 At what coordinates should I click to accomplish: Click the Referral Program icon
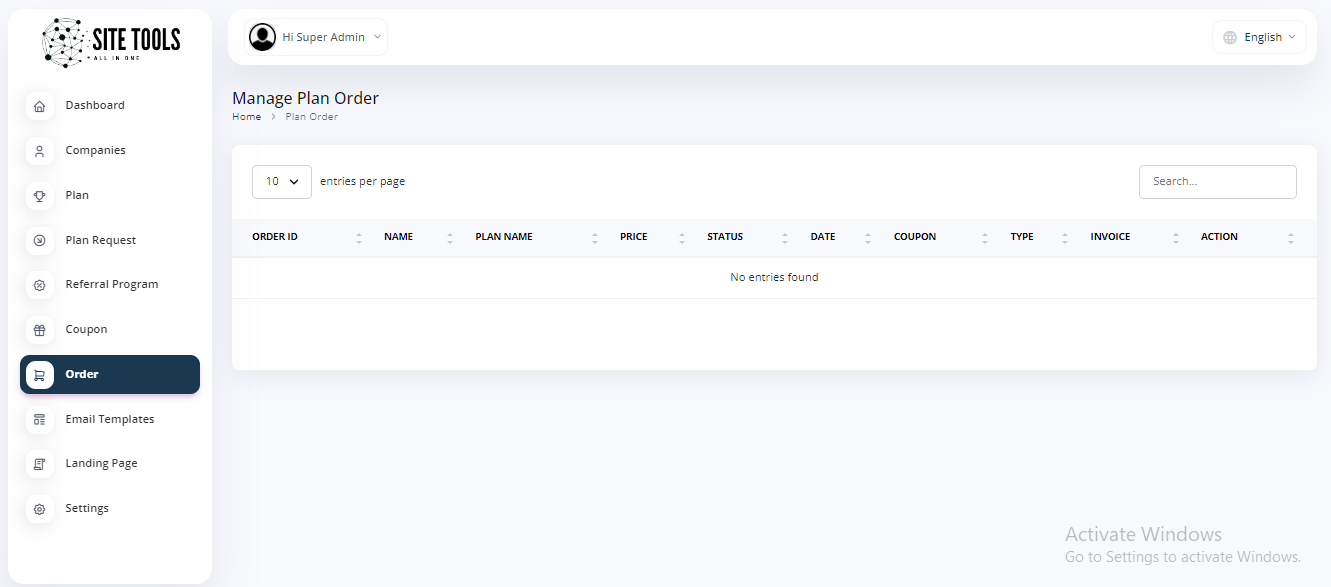40,285
